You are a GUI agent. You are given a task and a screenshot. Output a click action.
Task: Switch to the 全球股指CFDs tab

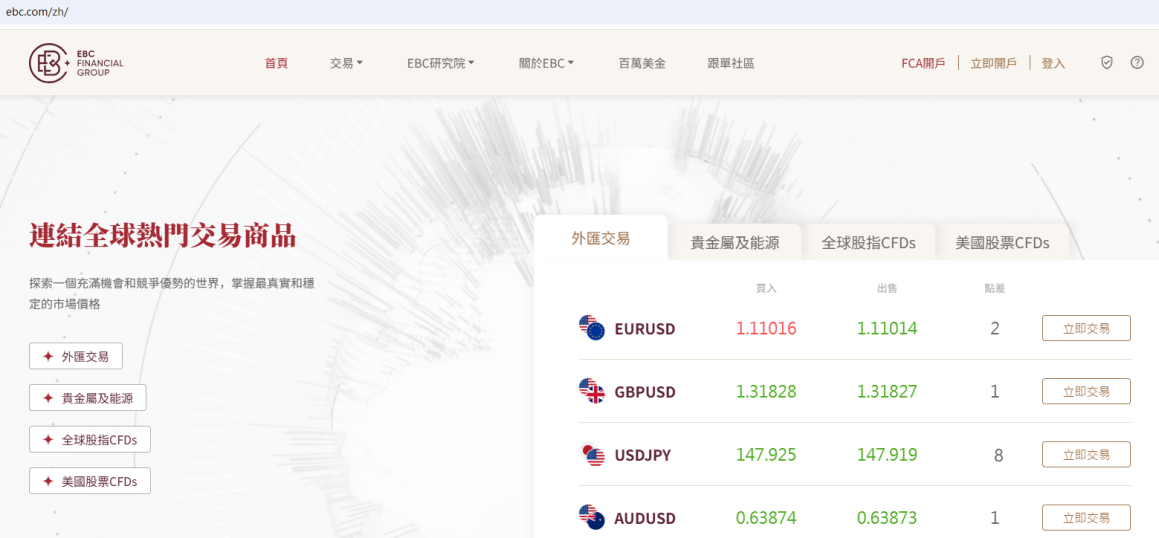pyautogui.click(x=869, y=242)
